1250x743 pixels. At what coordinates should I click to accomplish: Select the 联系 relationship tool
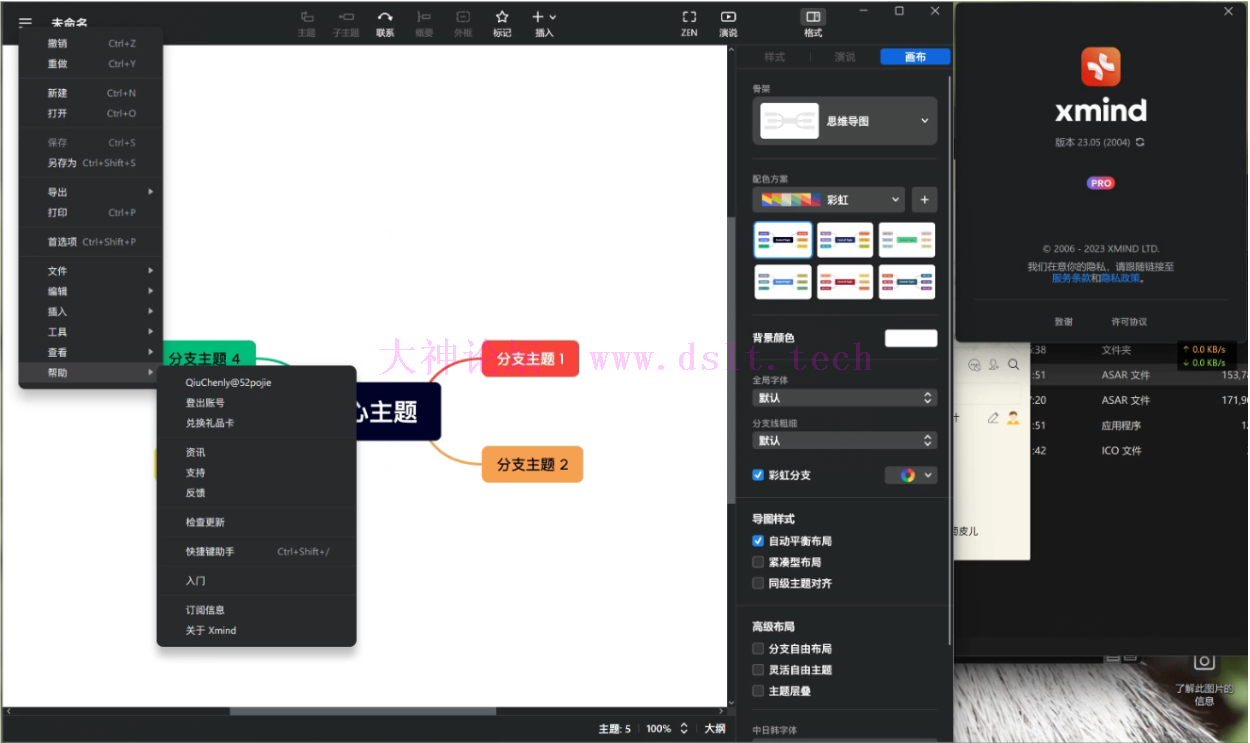[385, 17]
